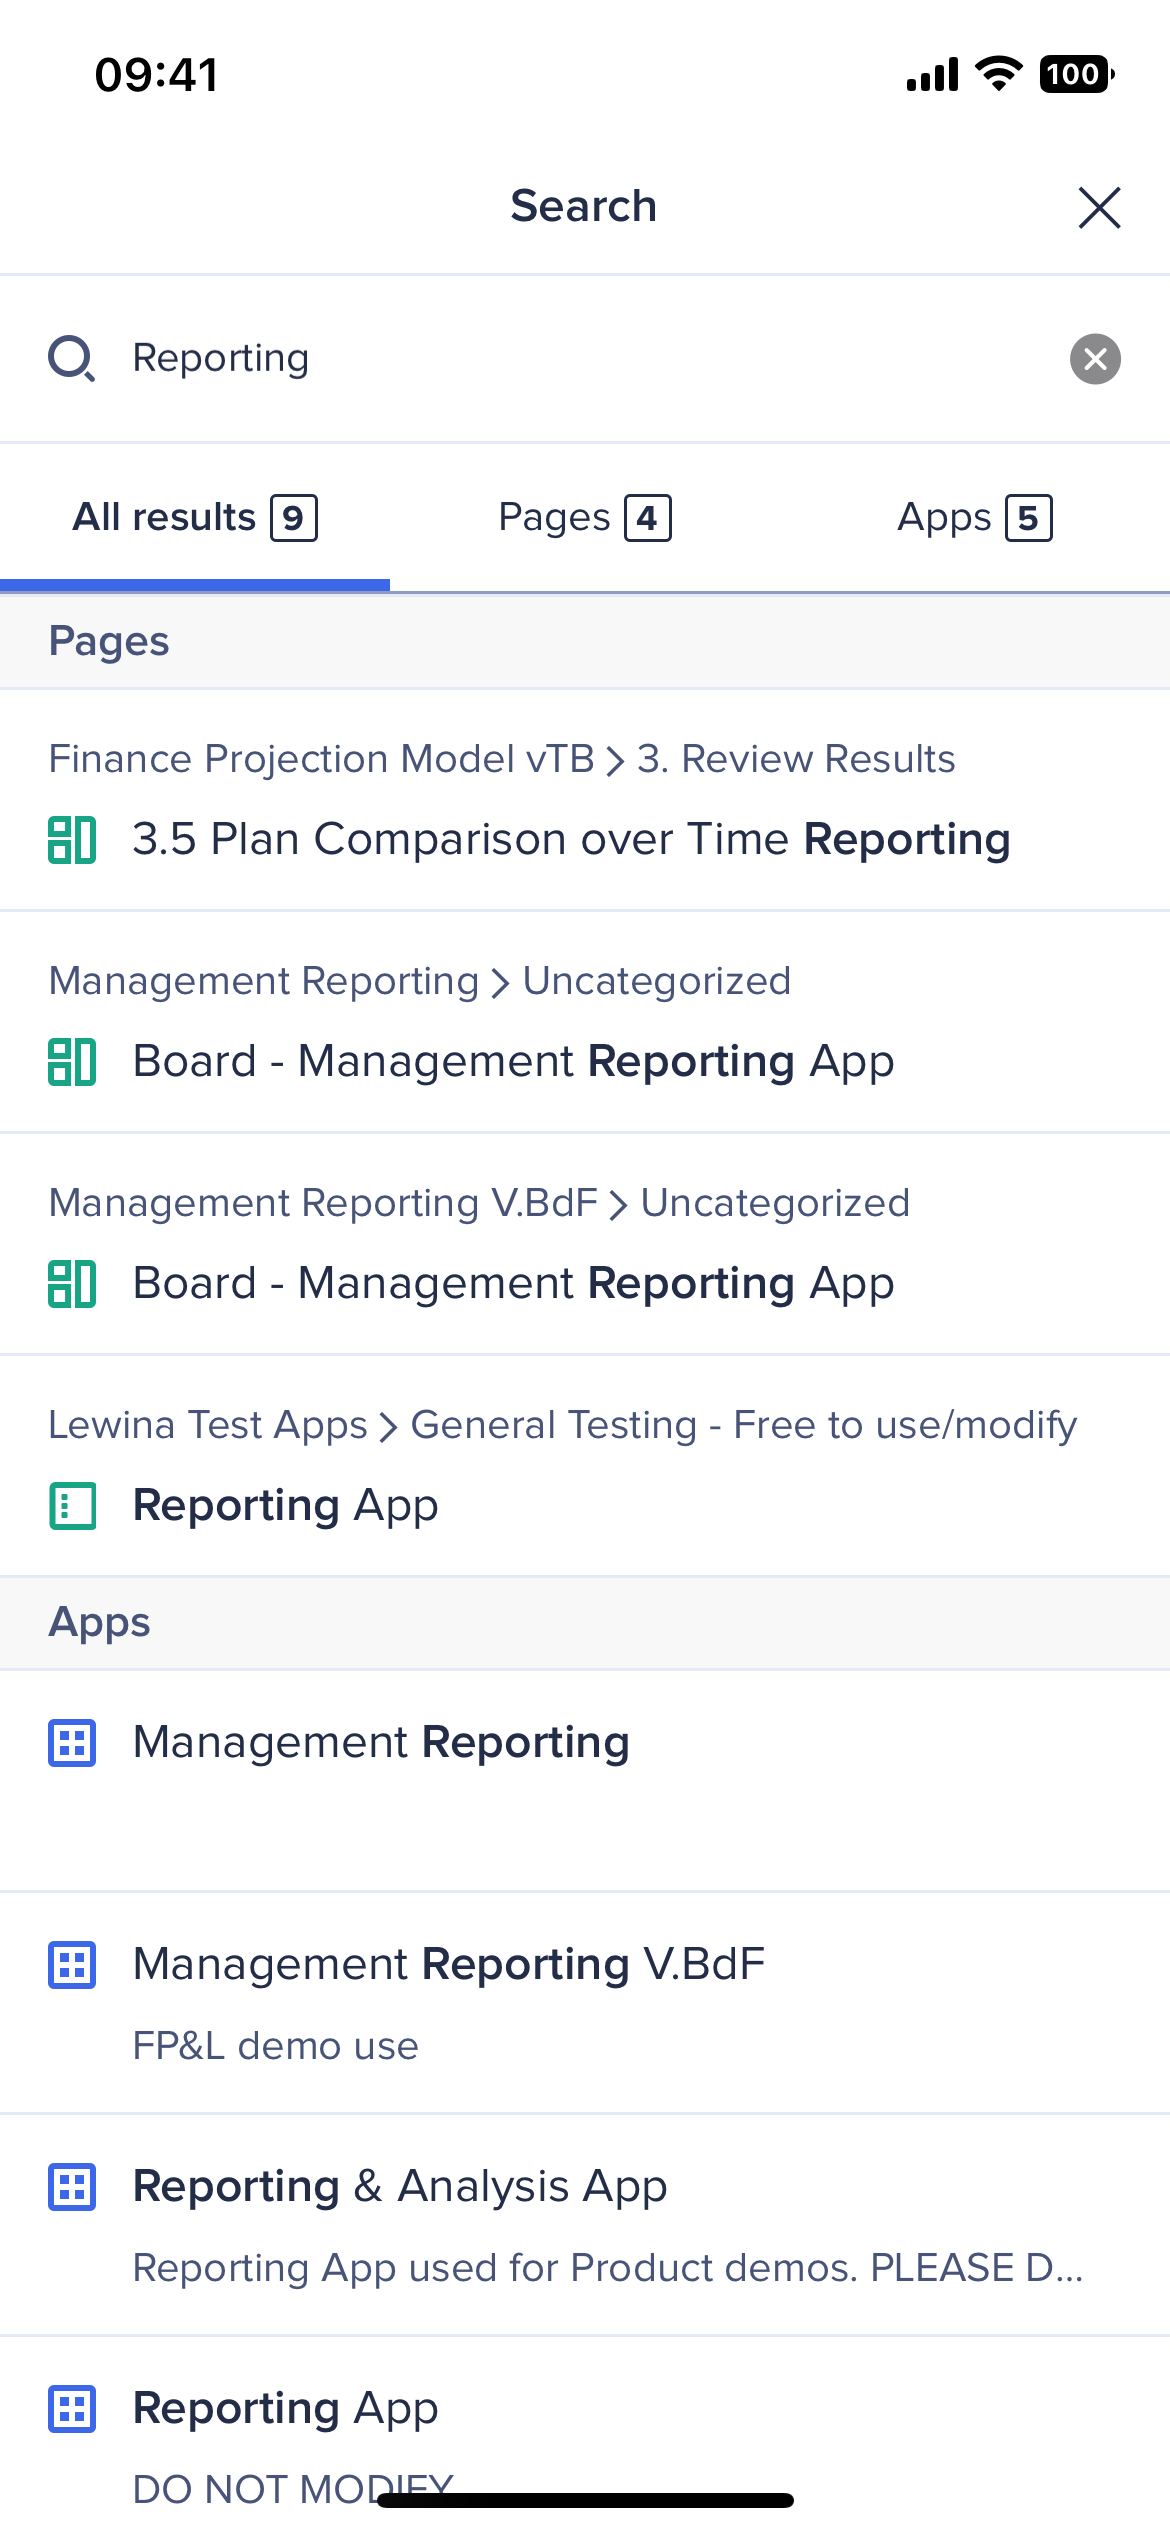Image resolution: width=1170 pixels, height=2532 pixels.
Task: Open Reporting & Analysis App
Action: 585,2225
